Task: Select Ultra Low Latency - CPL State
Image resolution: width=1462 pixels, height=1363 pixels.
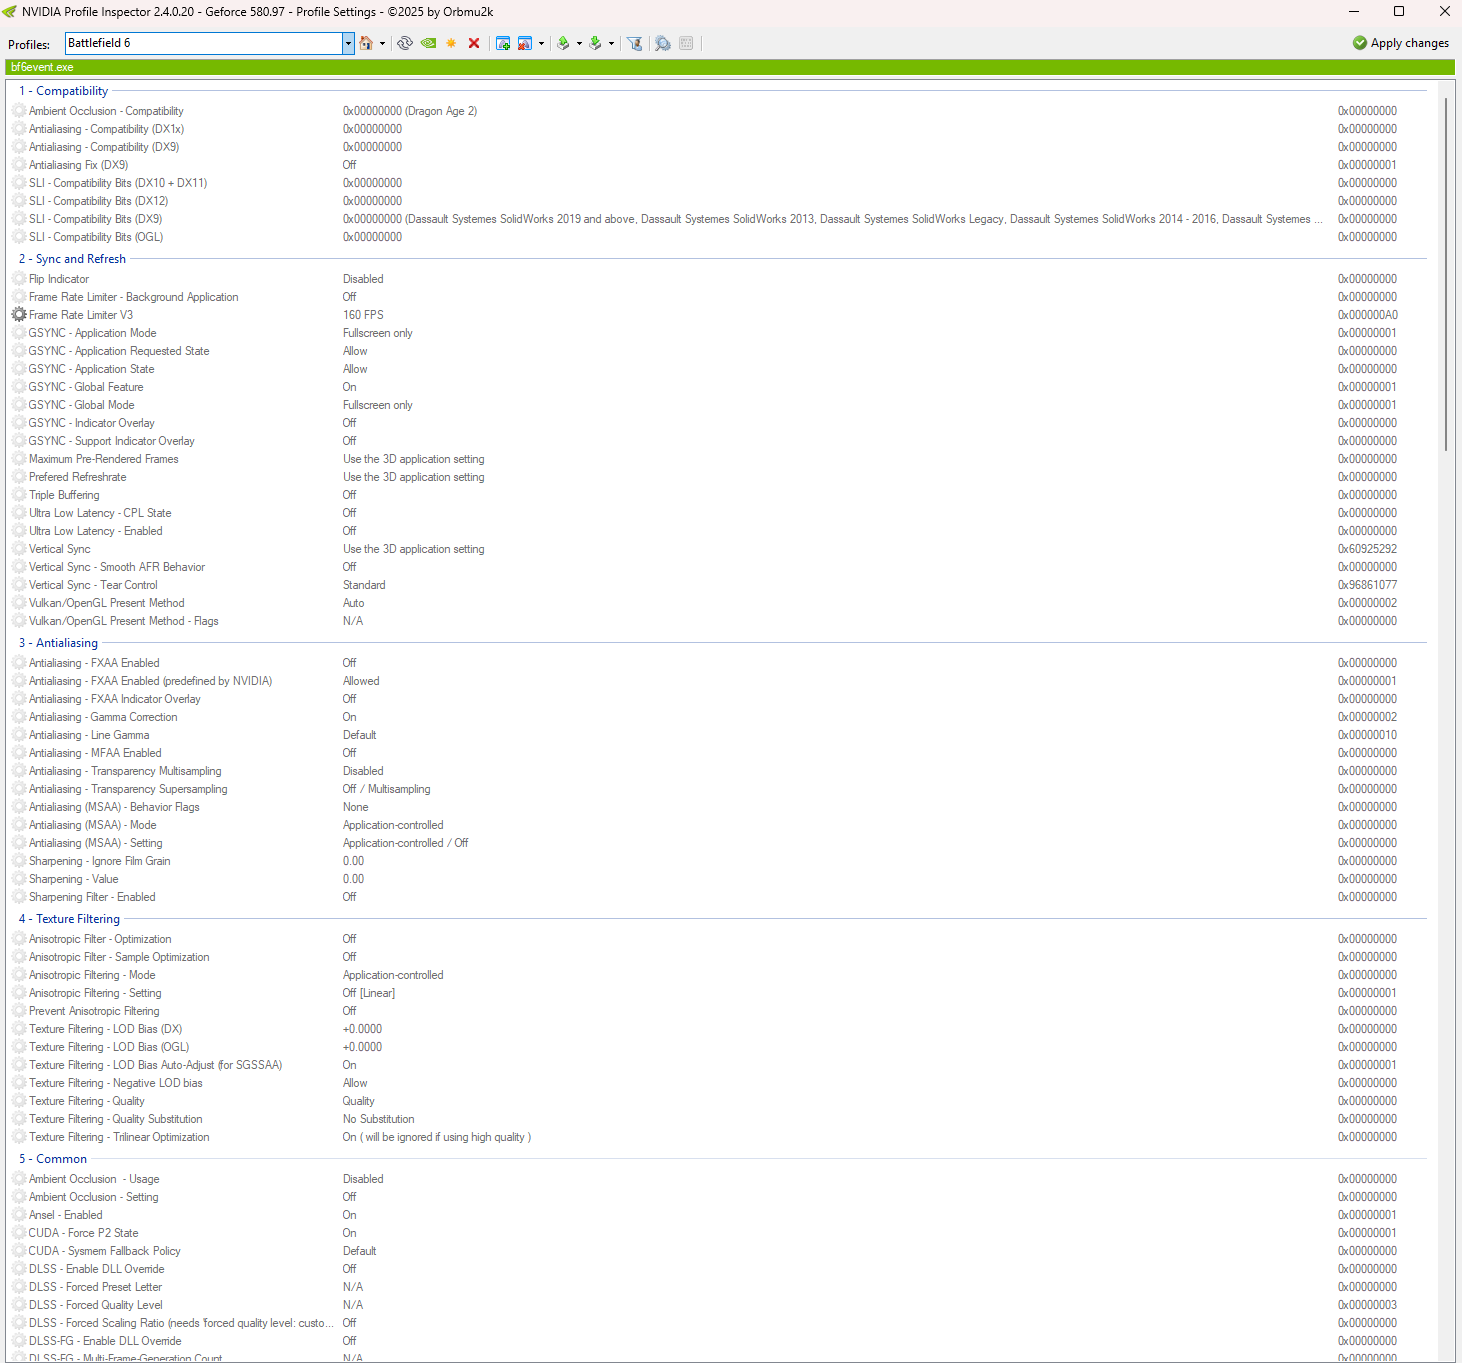Action: 718,513
